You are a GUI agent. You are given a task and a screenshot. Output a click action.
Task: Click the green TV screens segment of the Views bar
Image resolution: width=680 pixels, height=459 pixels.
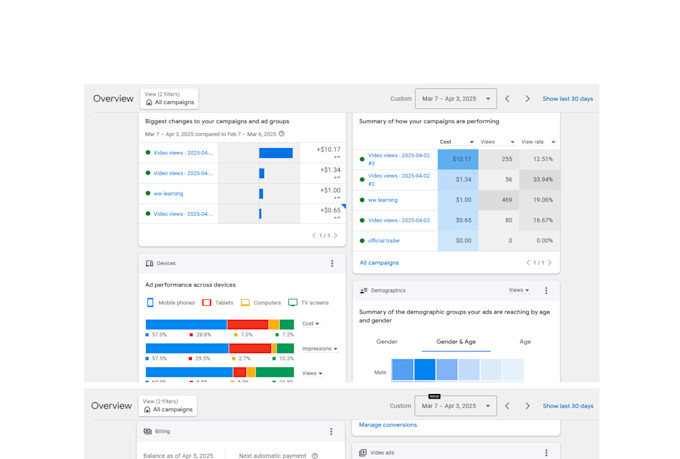tap(275, 372)
